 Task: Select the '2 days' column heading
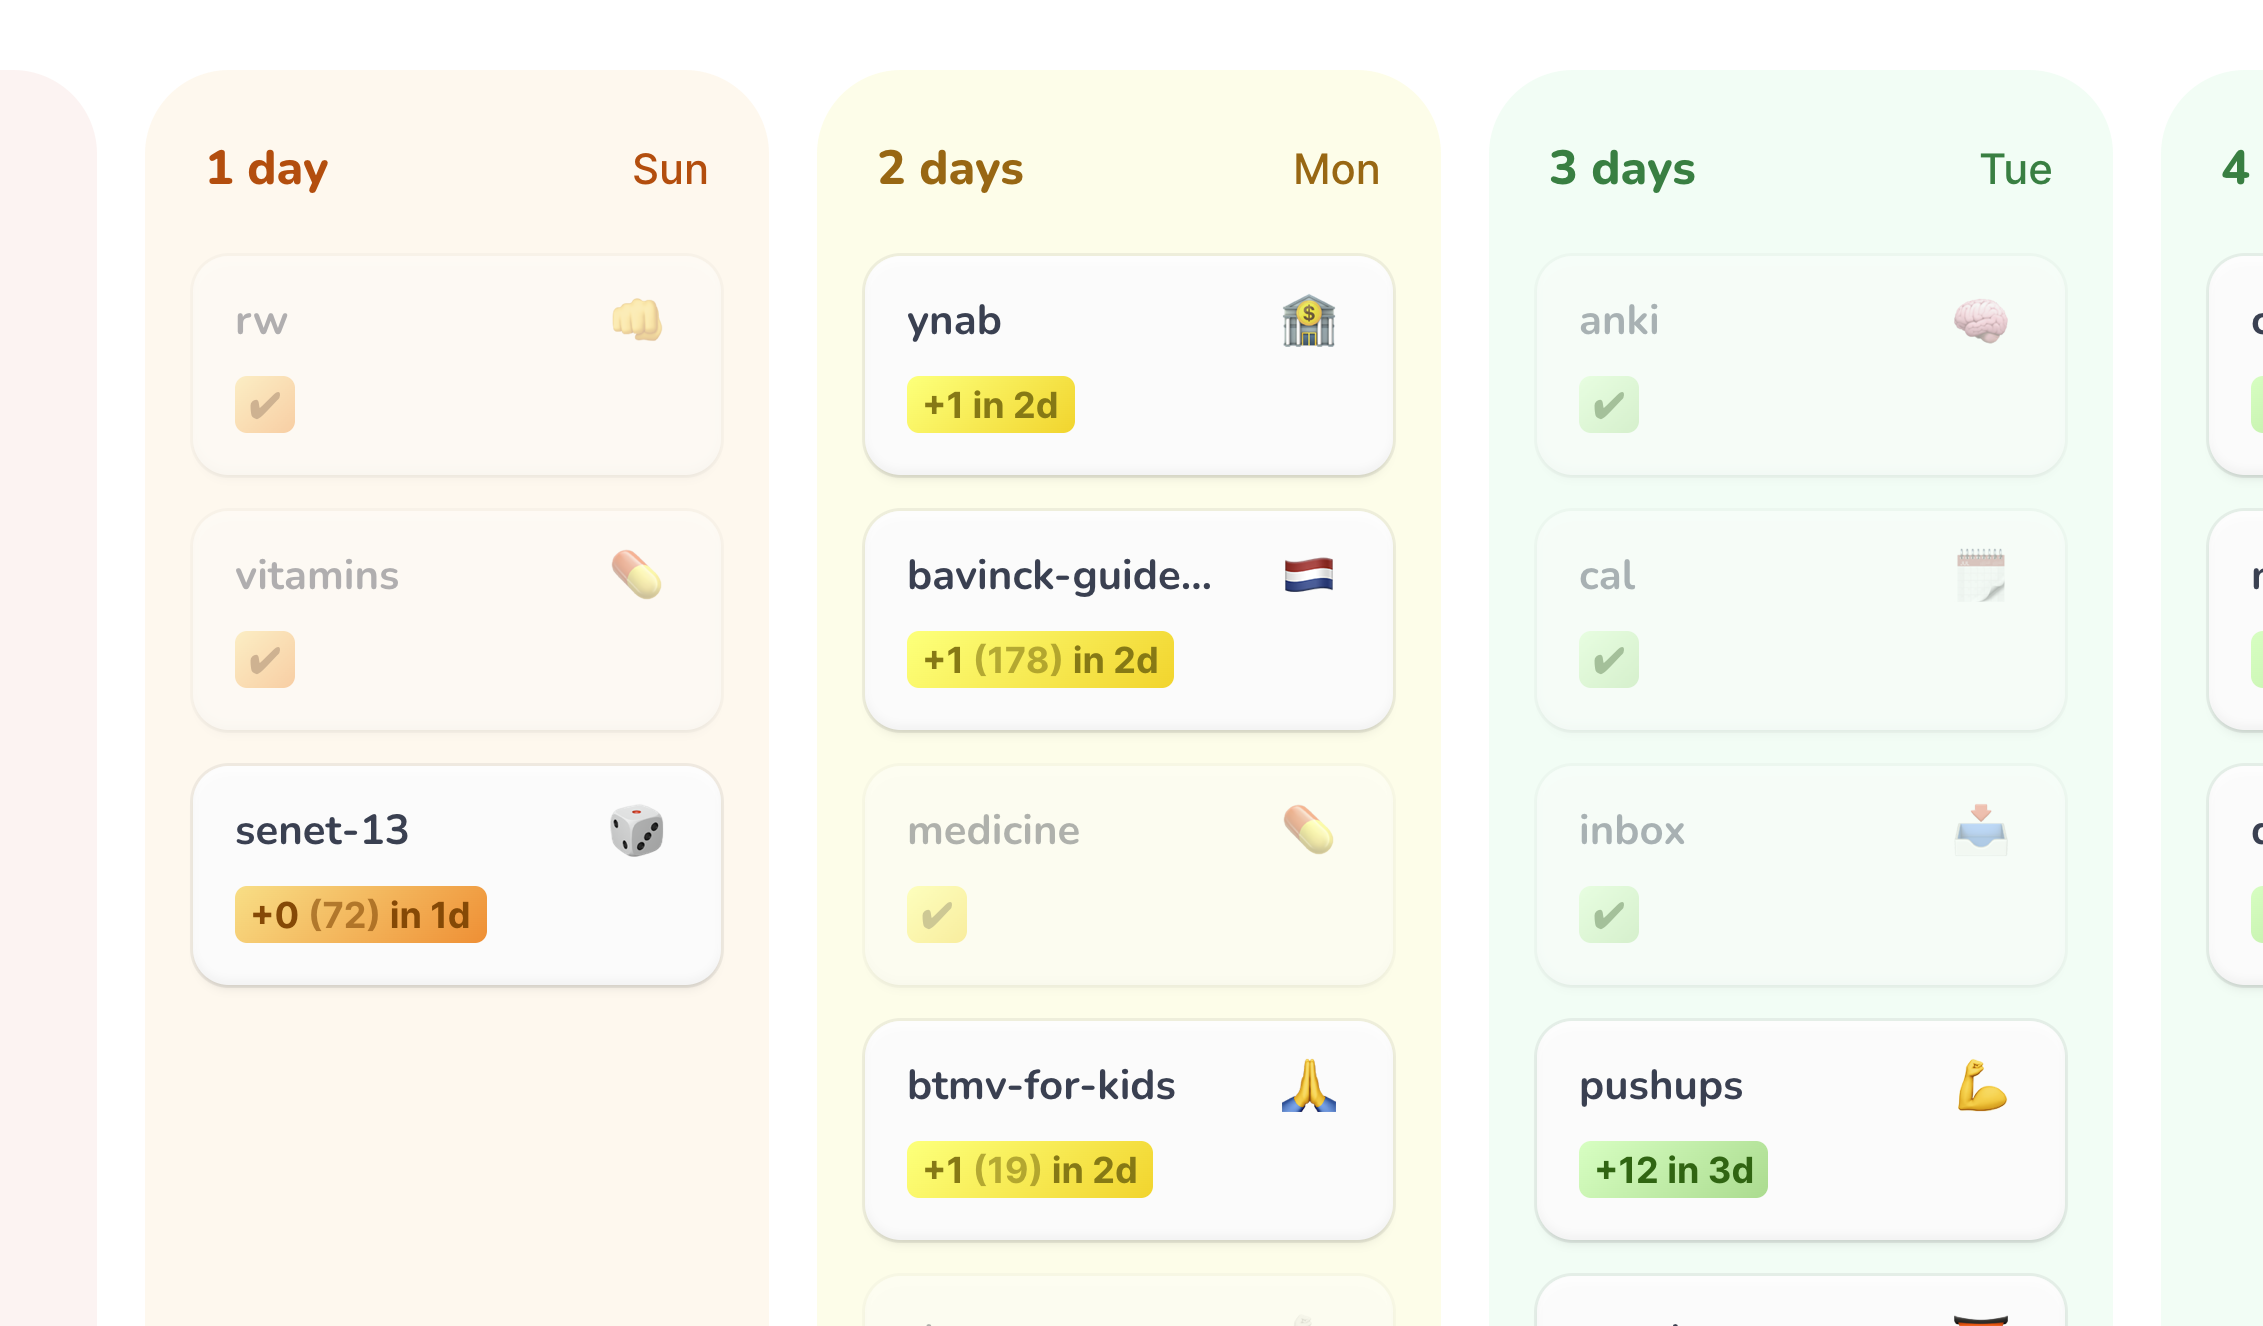[951, 169]
